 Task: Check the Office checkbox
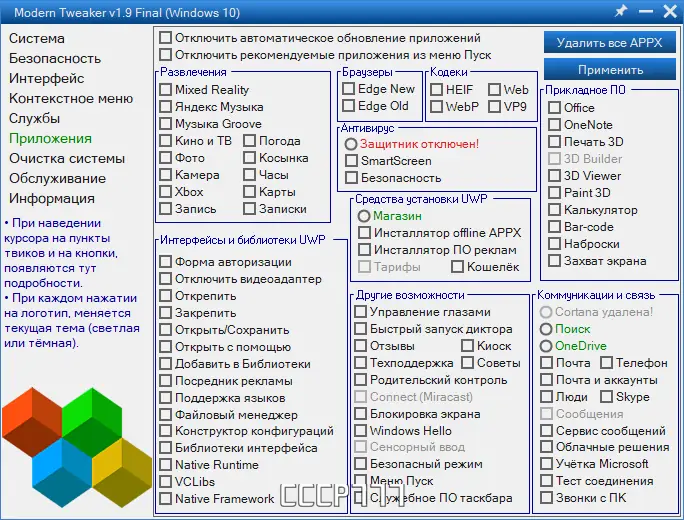(x=554, y=107)
